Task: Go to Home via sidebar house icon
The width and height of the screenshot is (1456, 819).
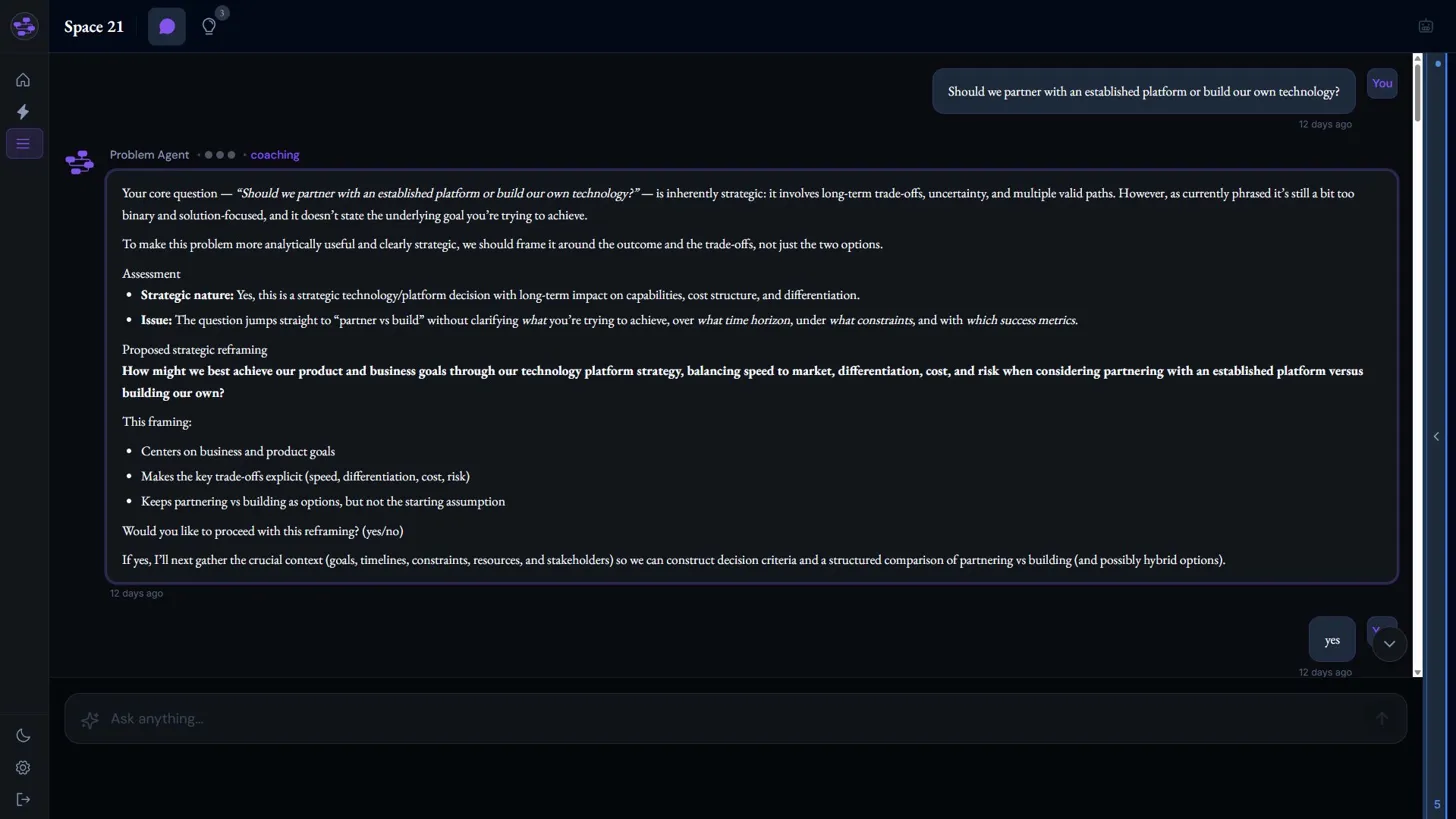Action: [x=23, y=80]
